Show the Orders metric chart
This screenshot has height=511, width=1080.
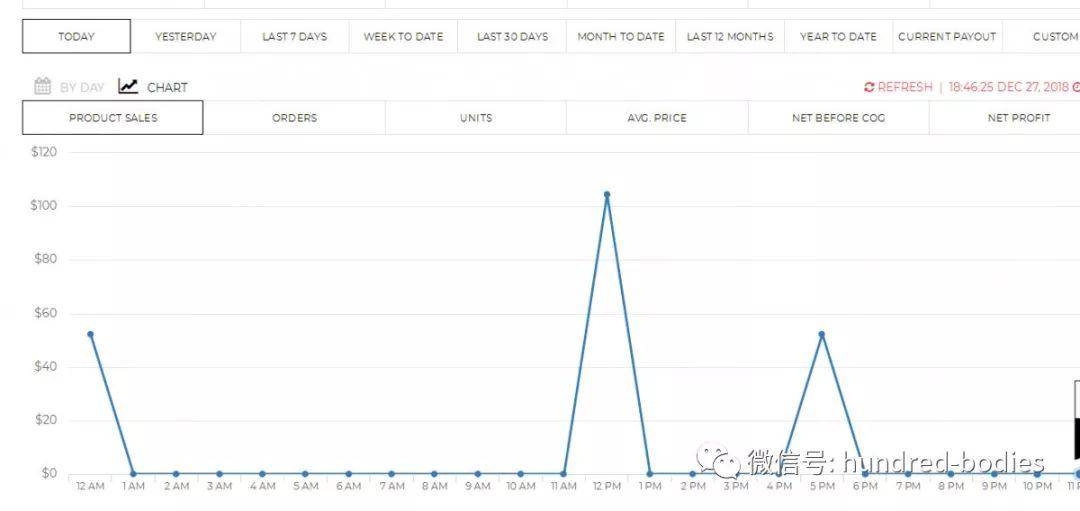click(294, 118)
